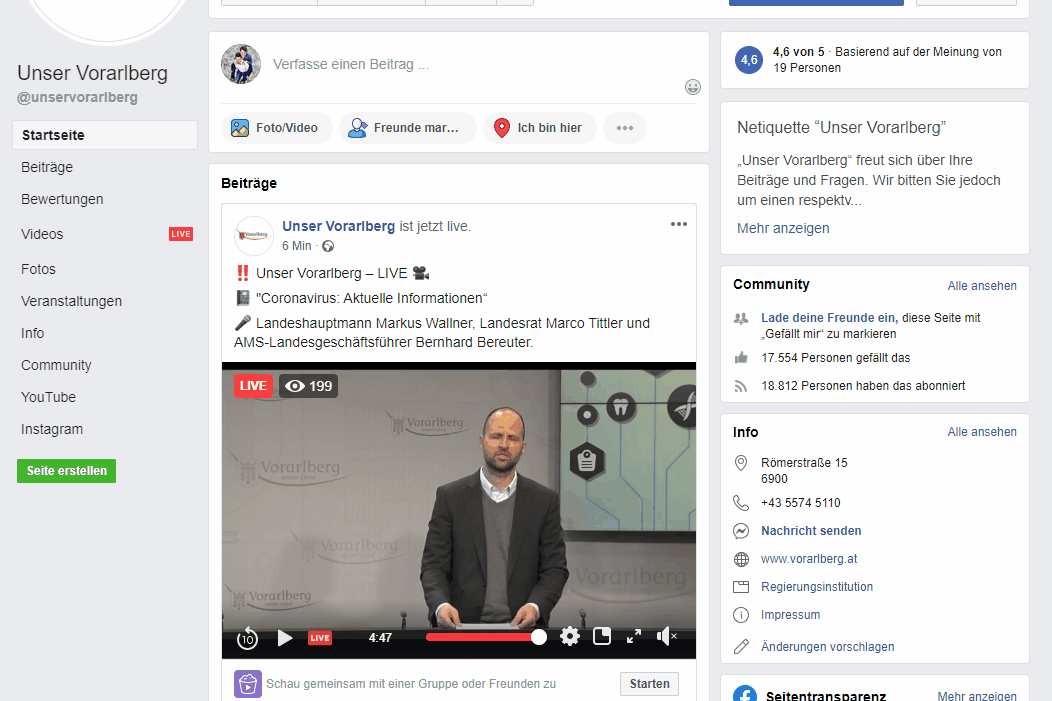1052x701 pixels.
Task: Click the Watch Party popcorn icon
Action: (x=248, y=684)
